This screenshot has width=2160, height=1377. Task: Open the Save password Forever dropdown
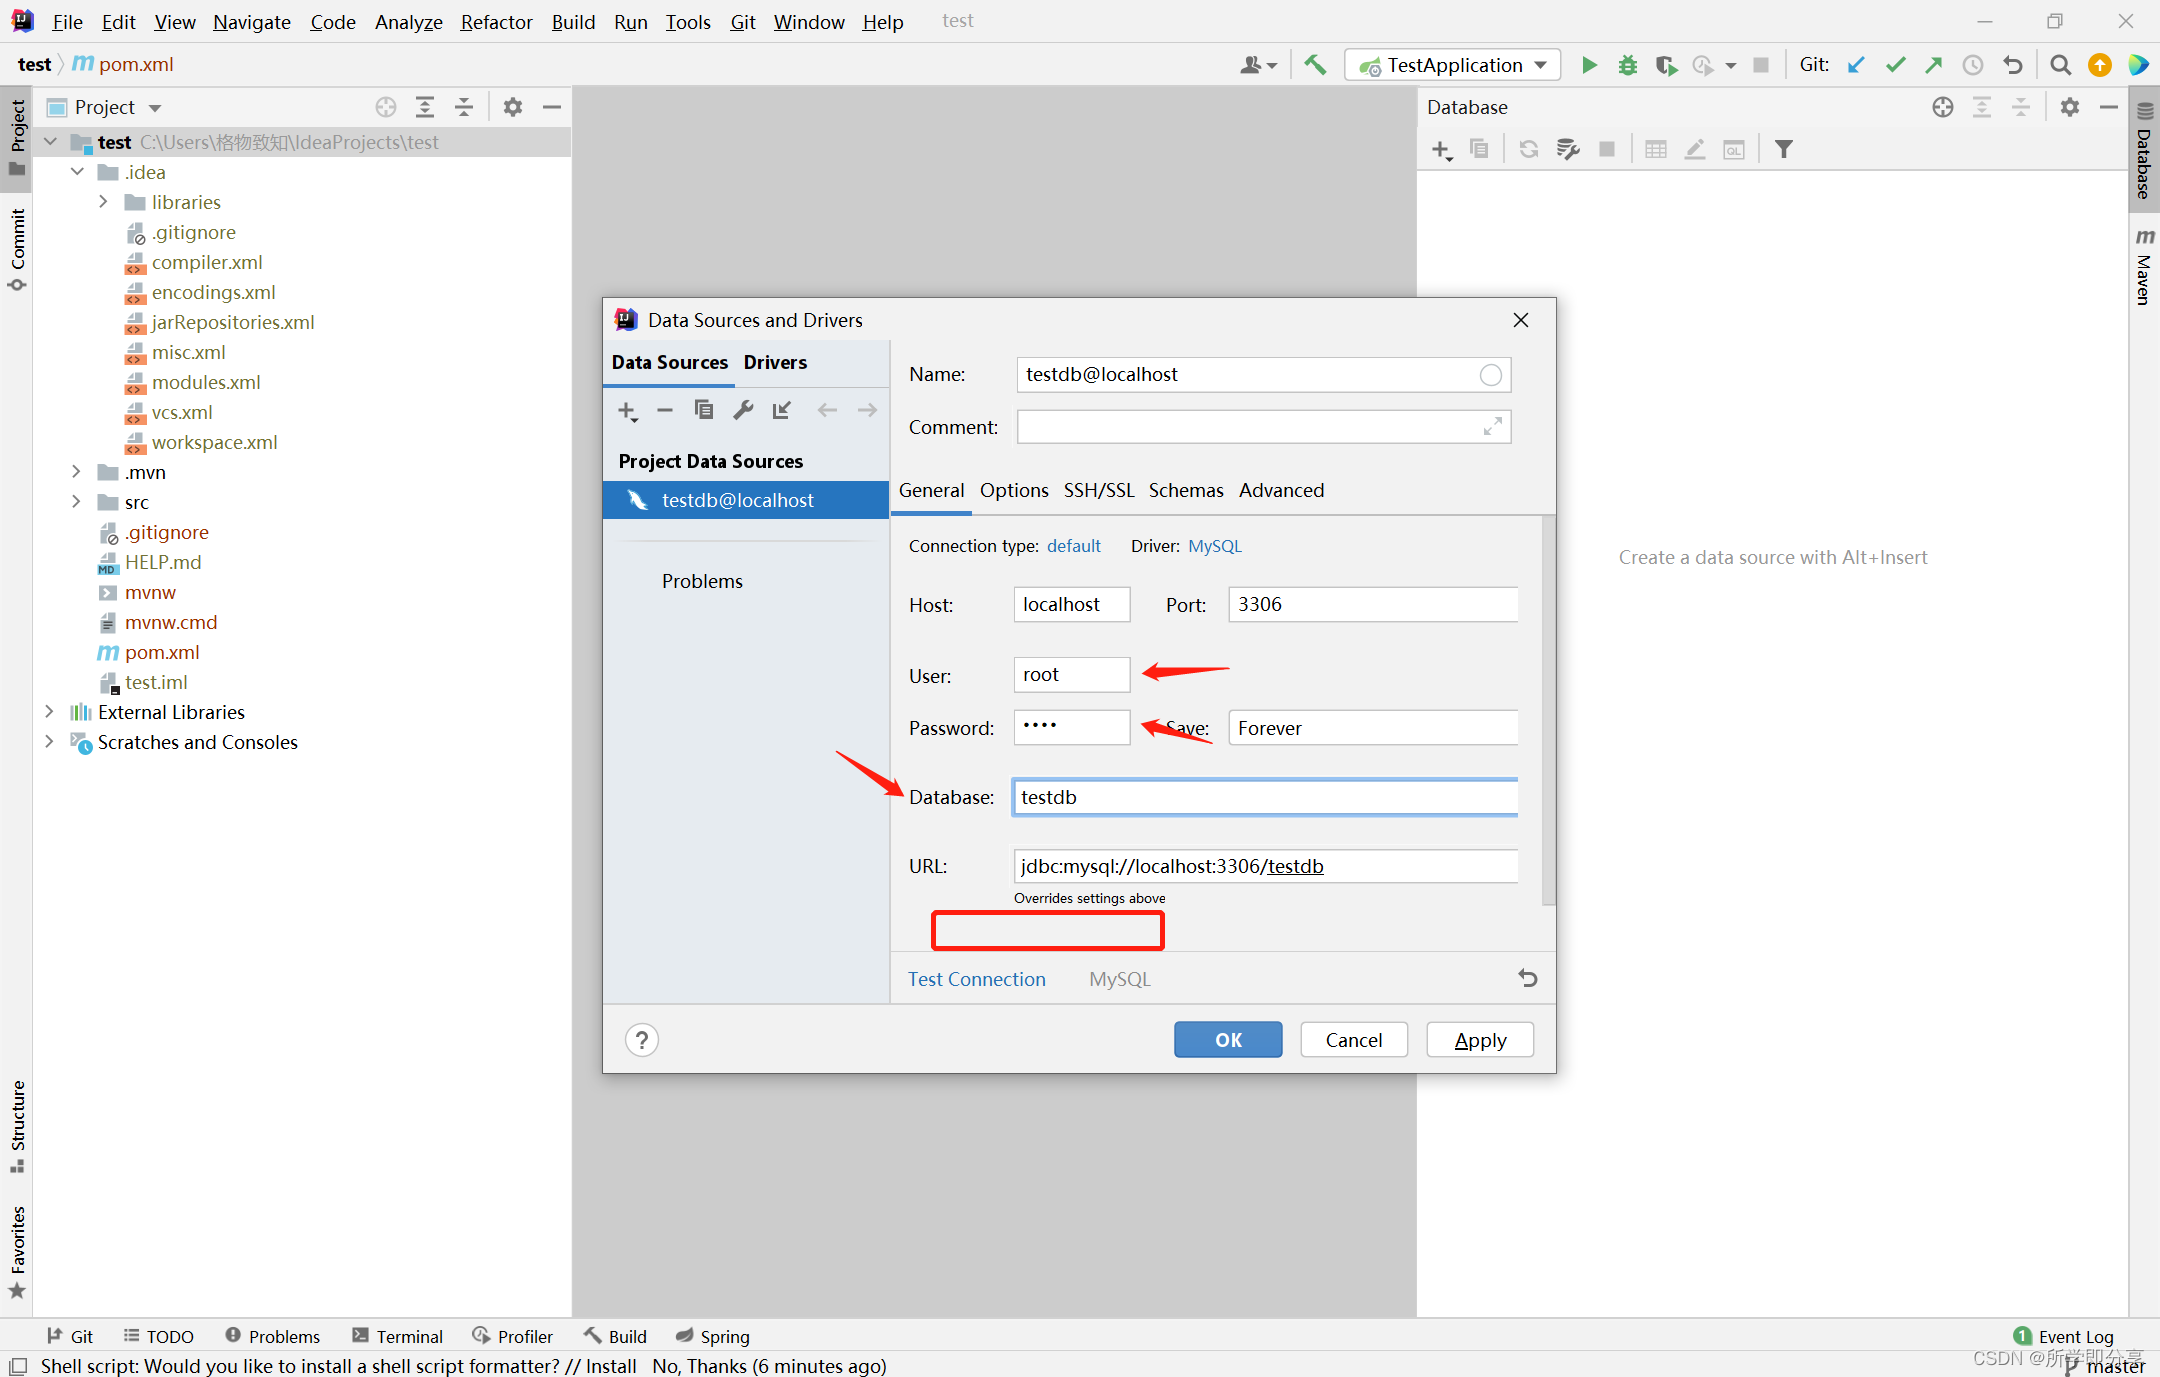pyautogui.click(x=1372, y=728)
